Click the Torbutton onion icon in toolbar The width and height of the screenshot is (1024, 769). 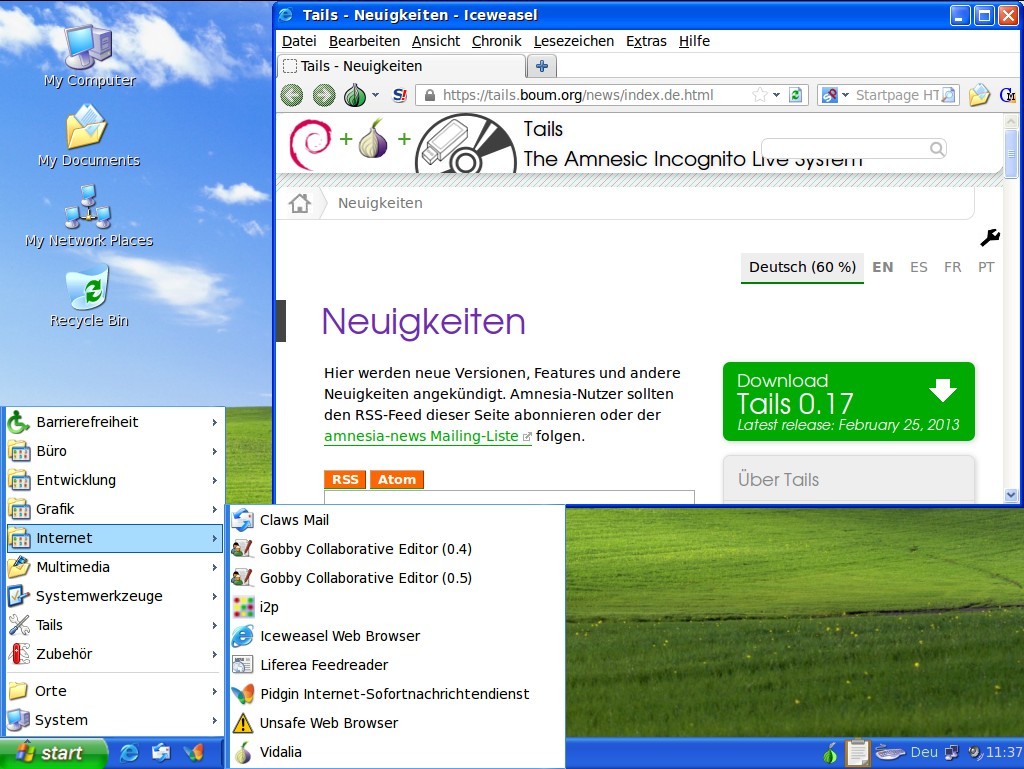click(x=355, y=95)
